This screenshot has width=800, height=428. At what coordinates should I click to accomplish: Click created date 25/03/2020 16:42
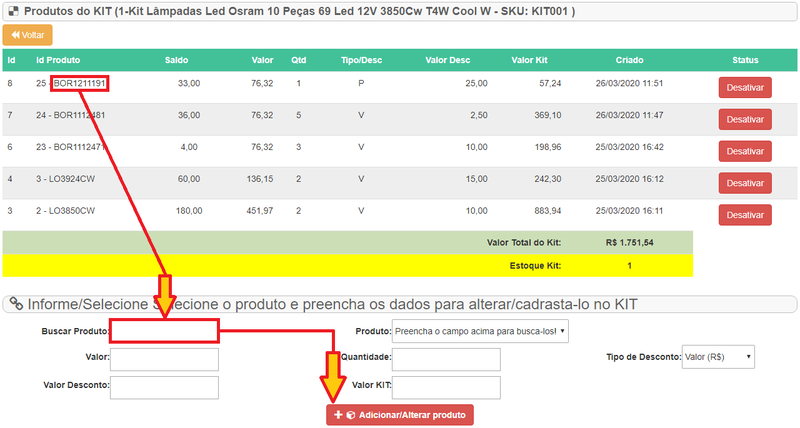coord(629,147)
